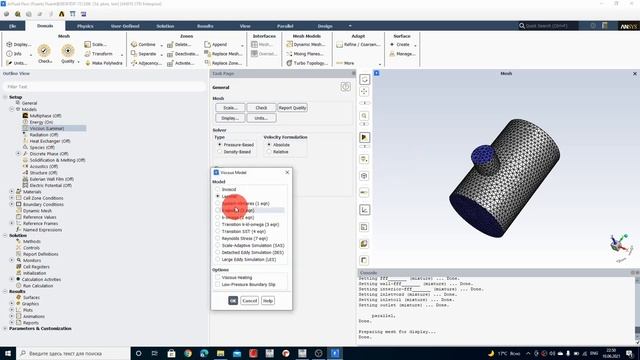Open the View ribbon tab

pyautogui.click(x=245, y=26)
